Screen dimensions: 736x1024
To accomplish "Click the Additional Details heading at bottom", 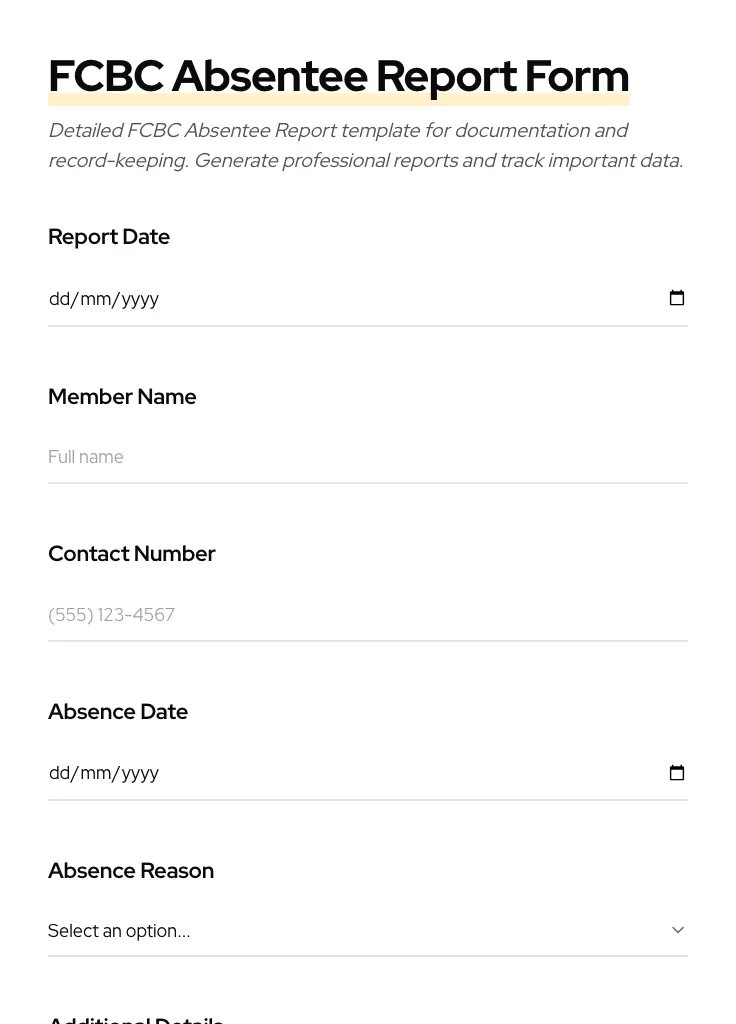I will point(136,1018).
